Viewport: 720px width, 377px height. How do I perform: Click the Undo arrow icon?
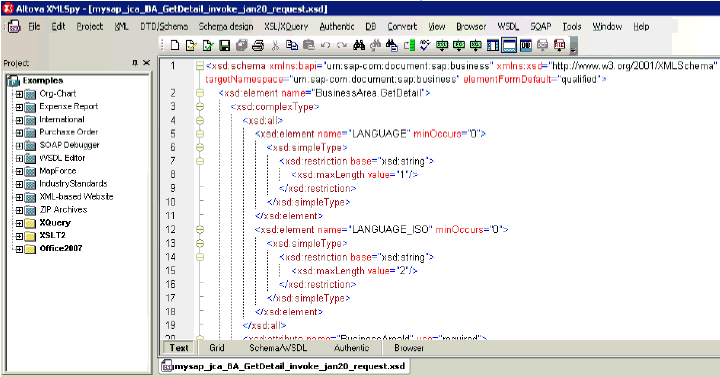pyautogui.click(x=325, y=45)
